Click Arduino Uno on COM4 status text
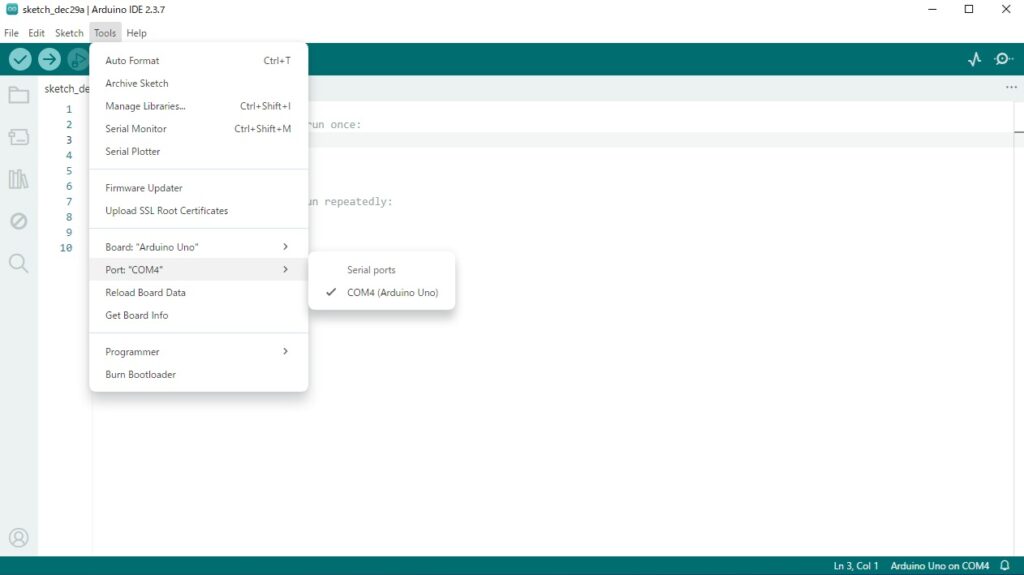Viewport: 1024px width, 575px height. point(939,566)
